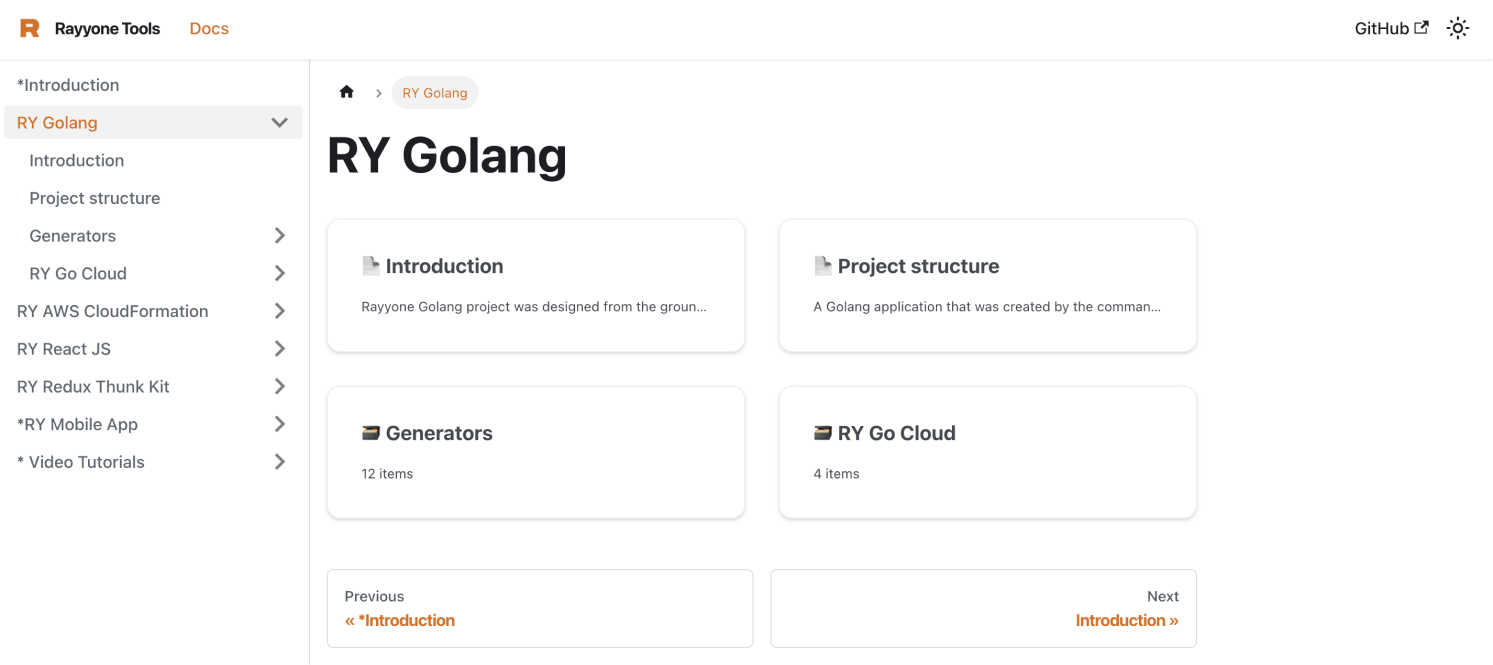Open the *Introduction sidebar item
The image size is (1493, 665).
pos(68,85)
